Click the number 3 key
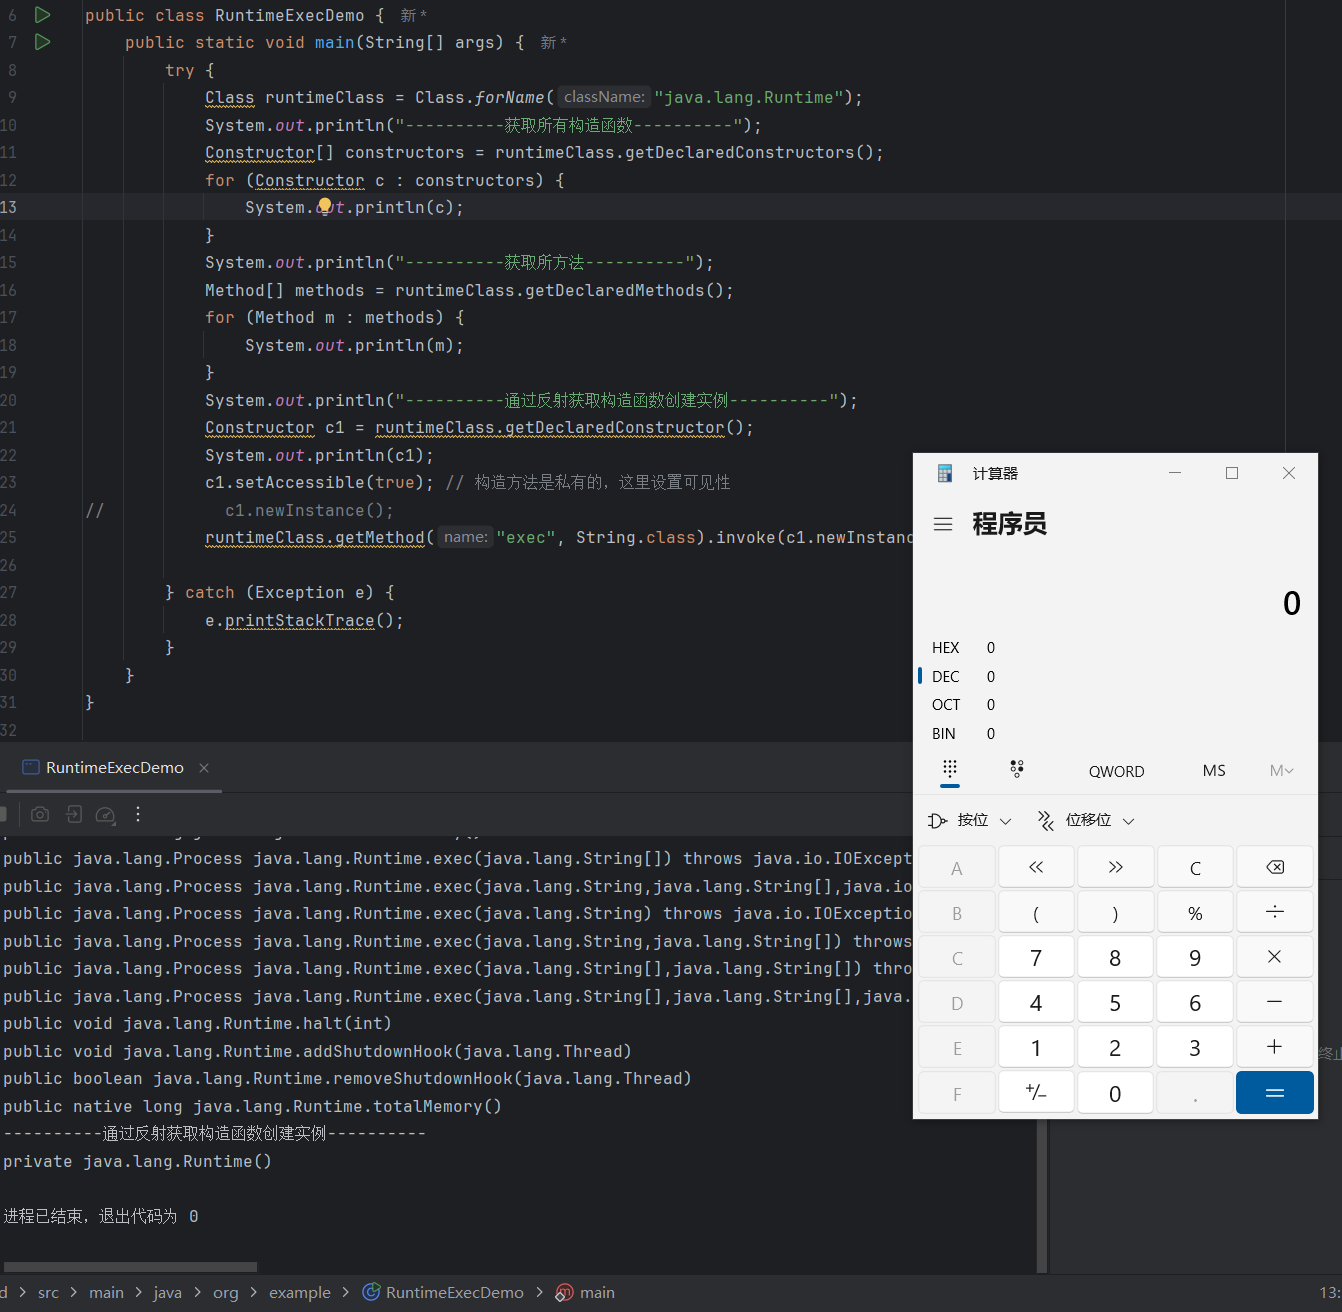Screen dimensions: 1342x1312 (1195, 1047)
